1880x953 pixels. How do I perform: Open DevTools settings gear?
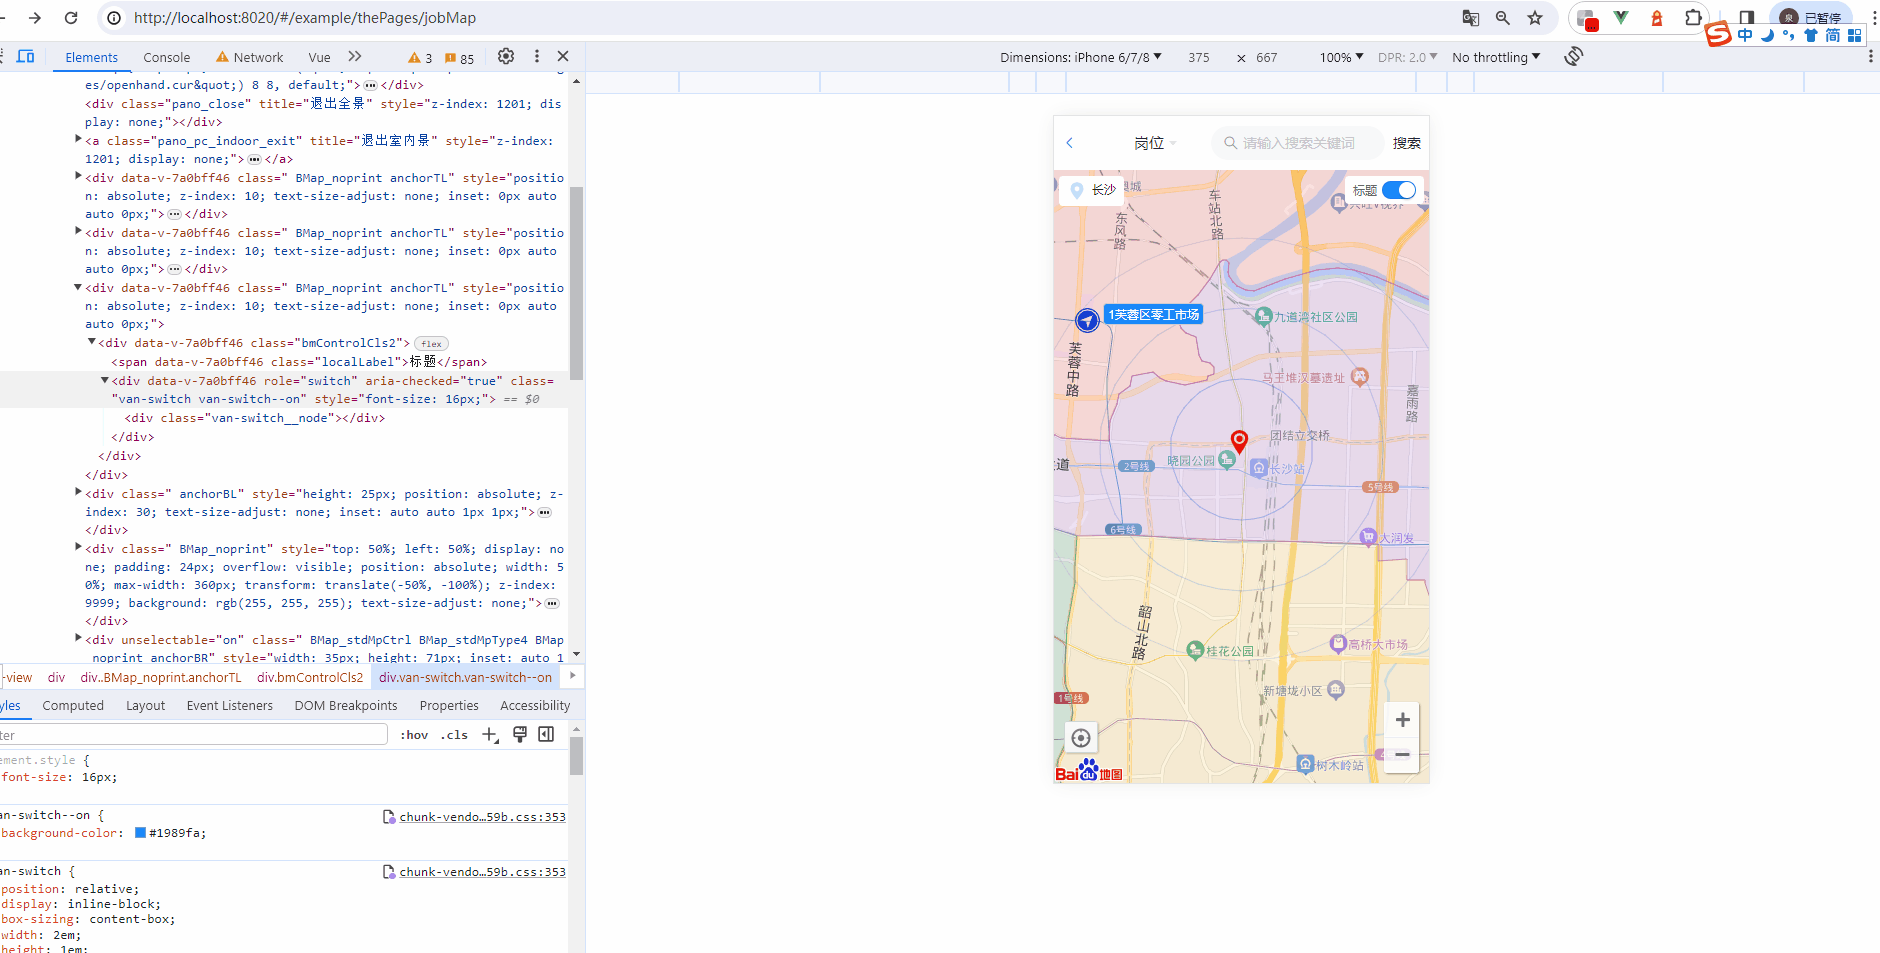pyautogui.click(x=506, y=57)
